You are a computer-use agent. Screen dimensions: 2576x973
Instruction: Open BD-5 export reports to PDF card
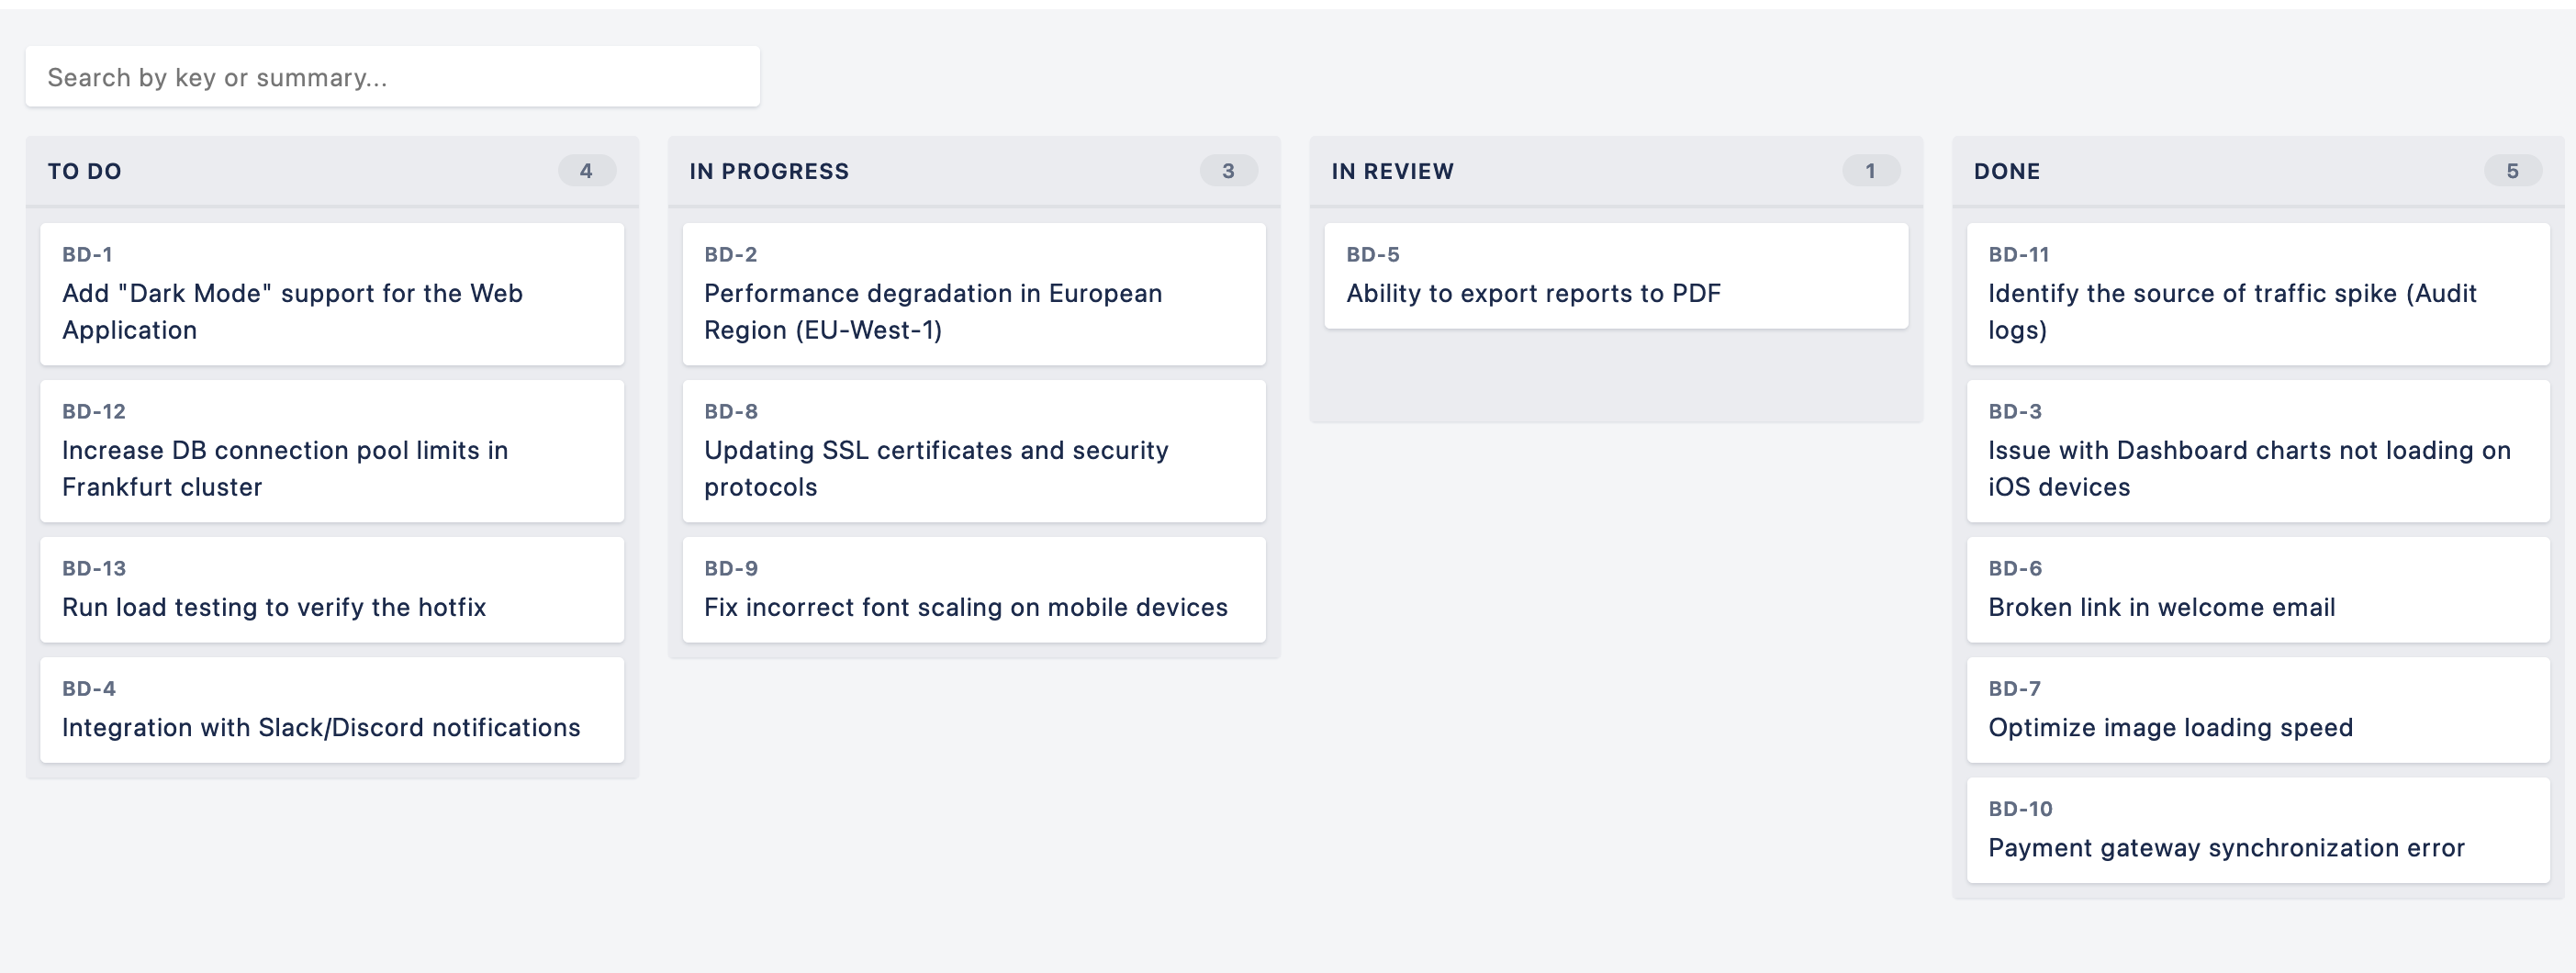1616,276
